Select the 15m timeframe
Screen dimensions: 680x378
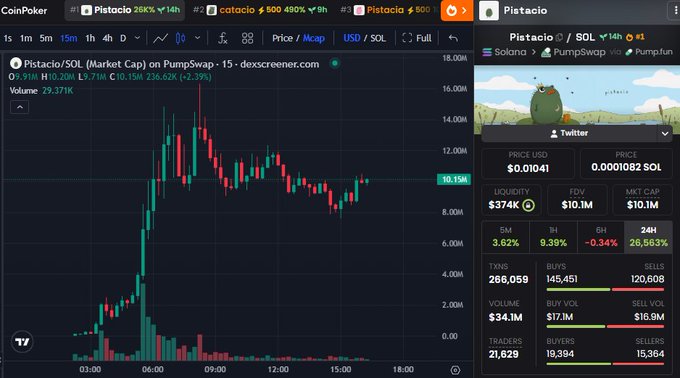pyautogui.click(x=69, y=39)
